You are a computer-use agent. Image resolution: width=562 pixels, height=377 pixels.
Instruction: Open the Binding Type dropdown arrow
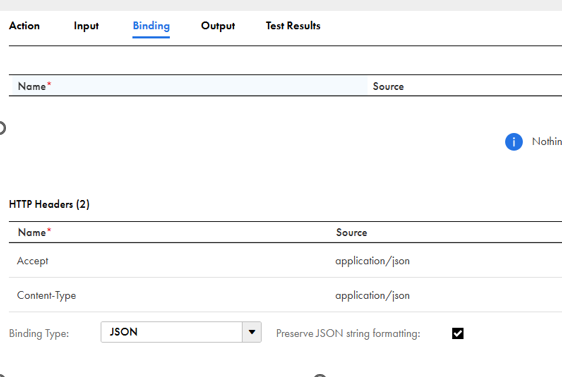(252, 332)
